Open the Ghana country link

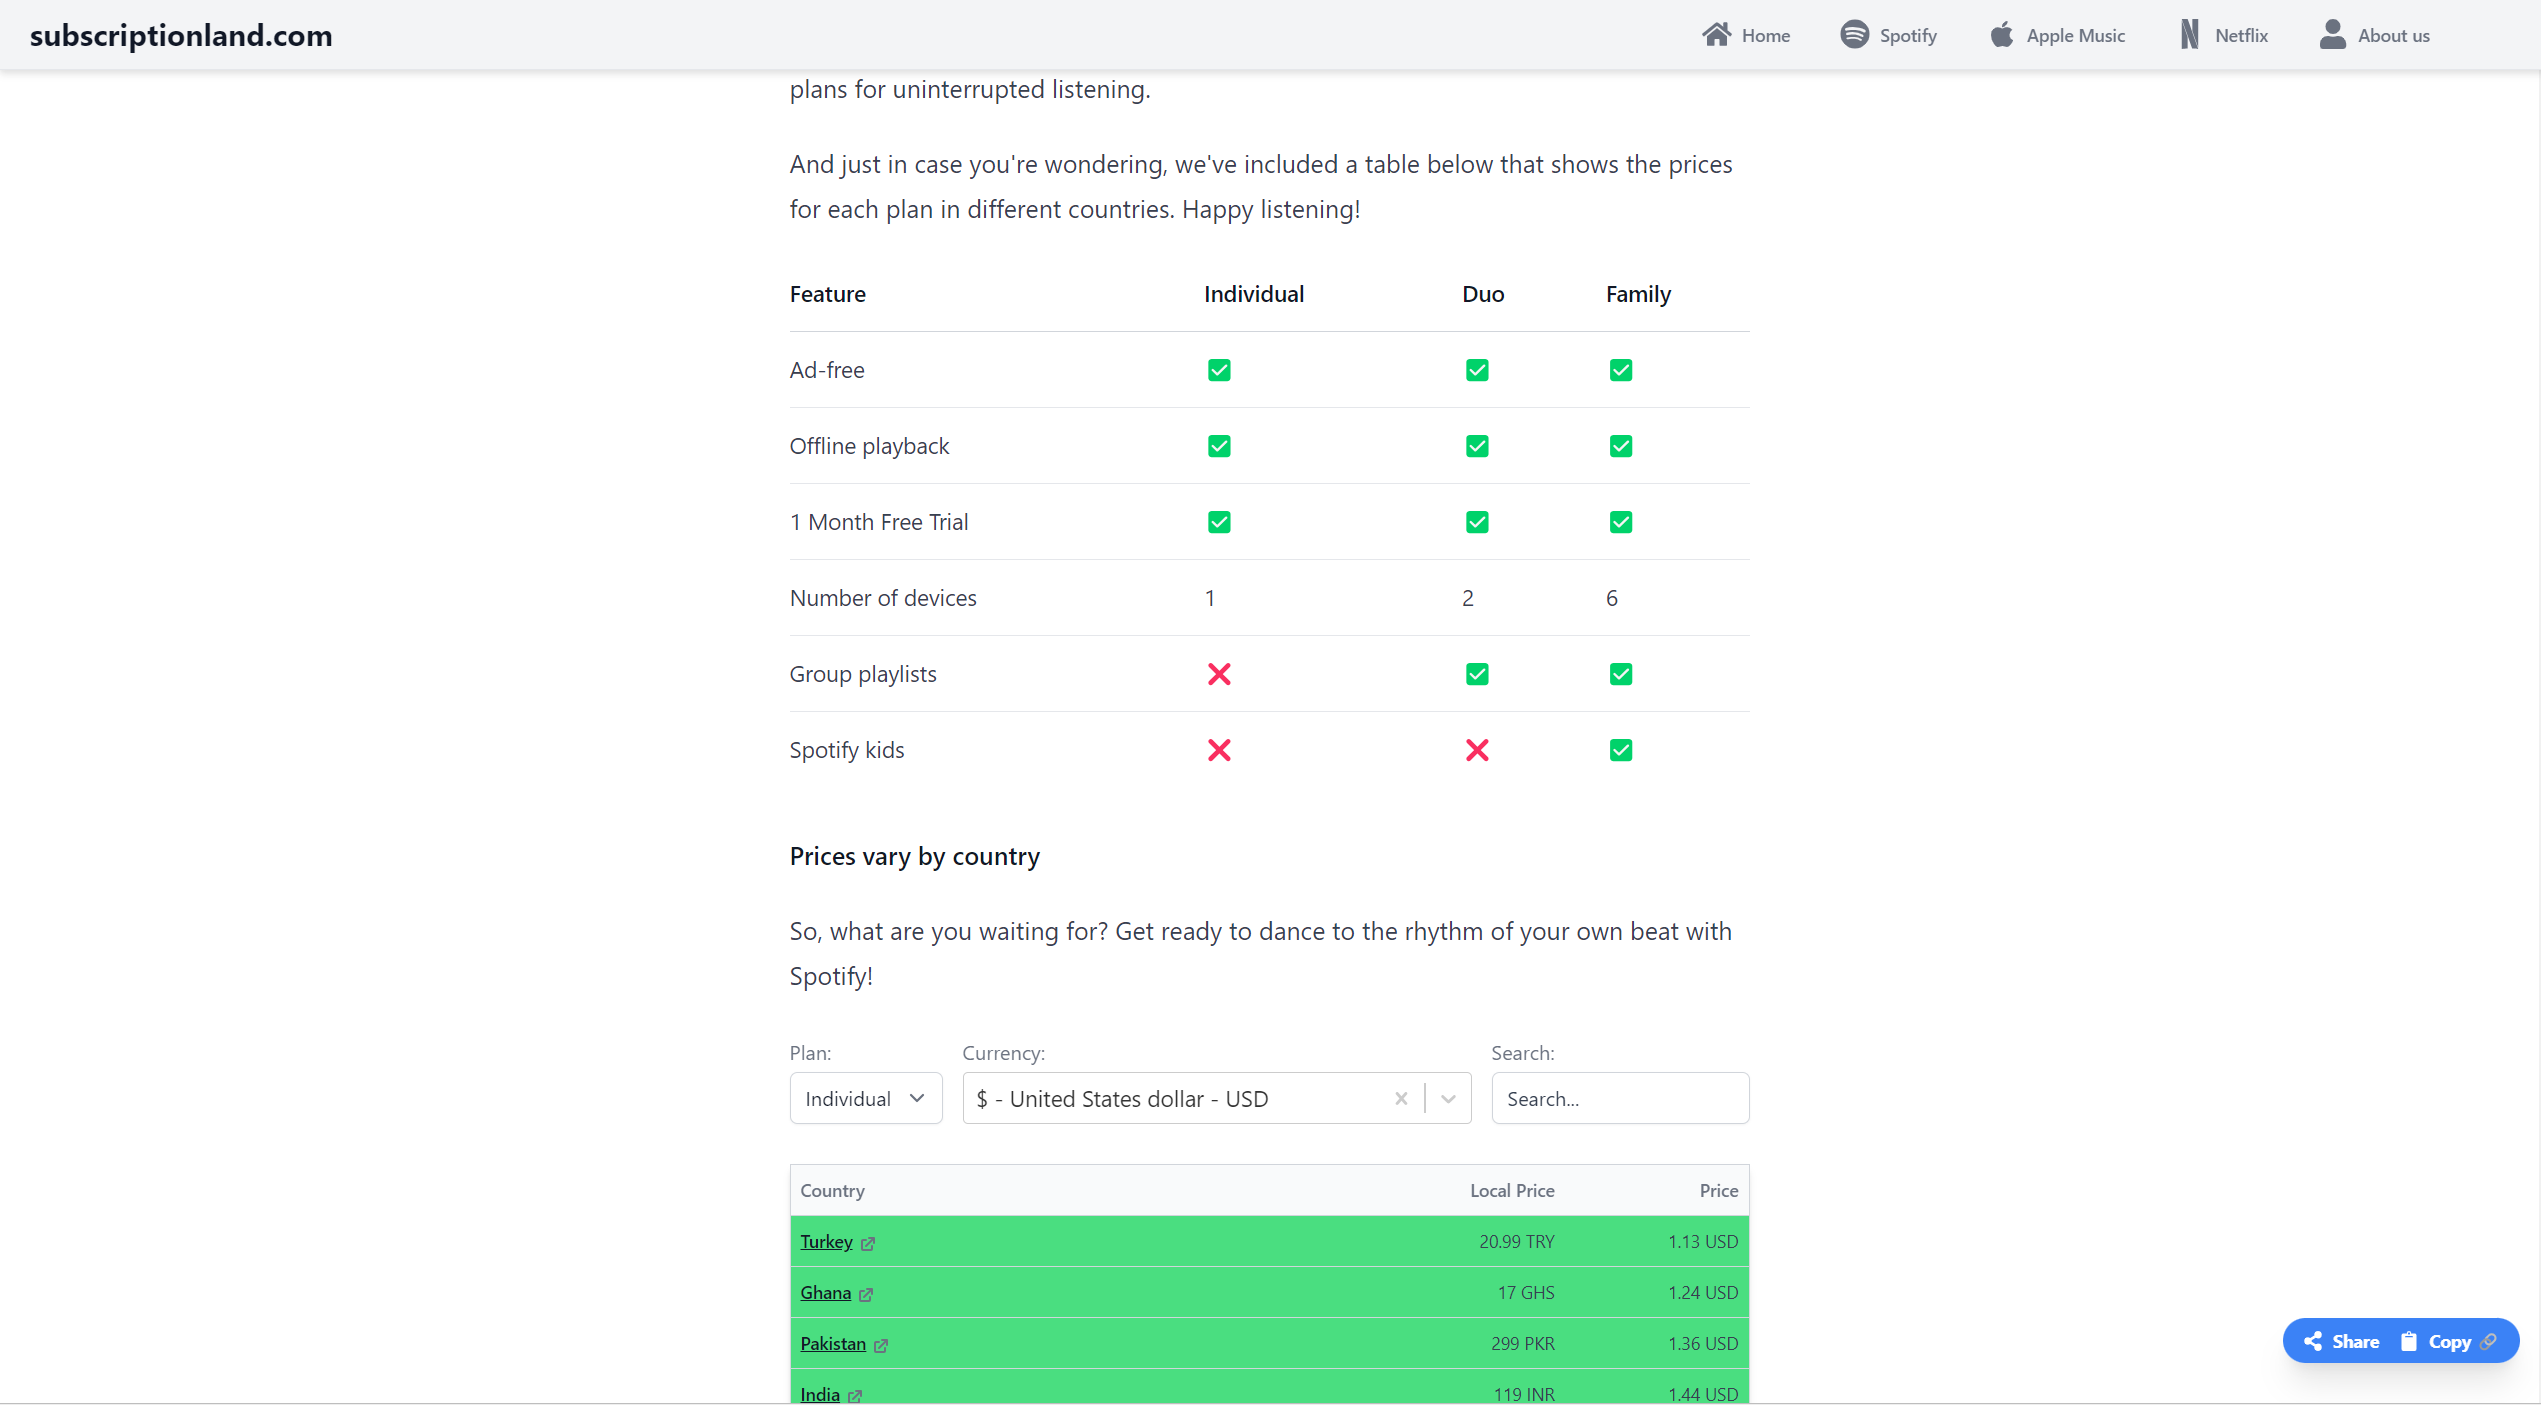point(825,1293)
